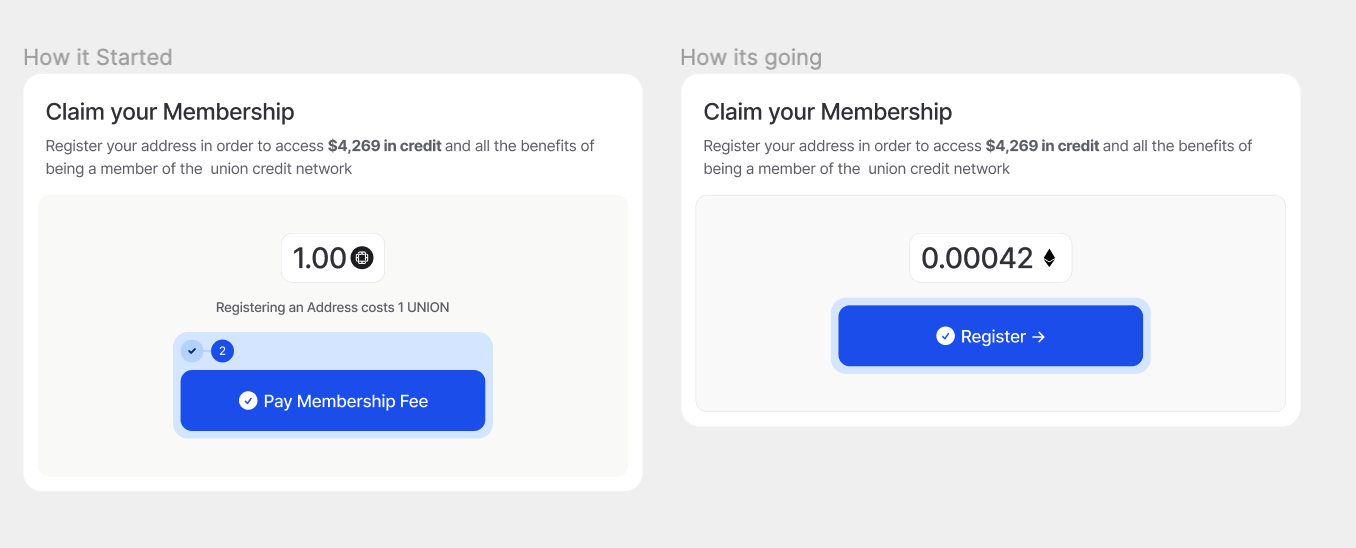Click the 'How its going' label
This screenshot has width=1356, height=548.
pyautogui.click(x=751, y=57)
